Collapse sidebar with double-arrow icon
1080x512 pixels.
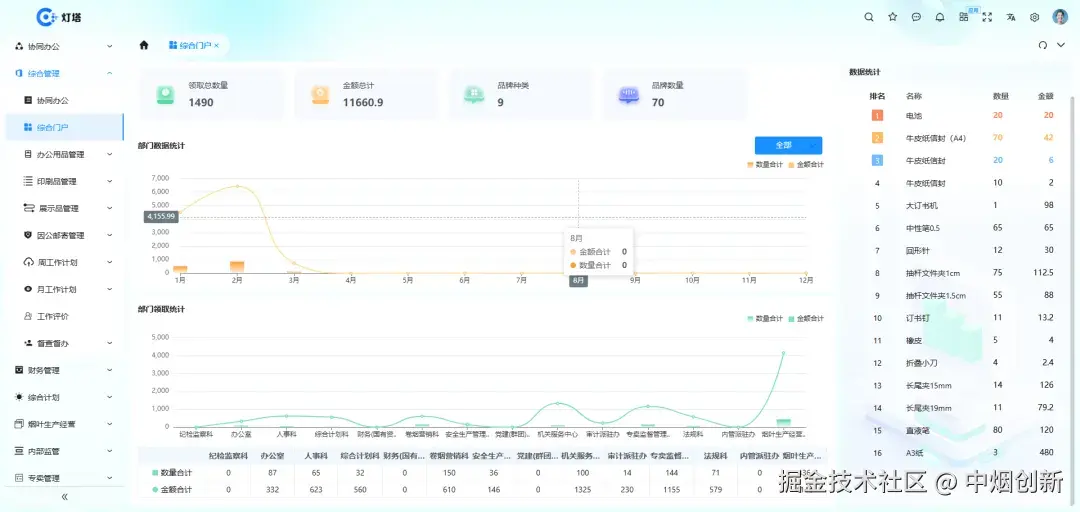pyautogui.click(x=65, y=496)
